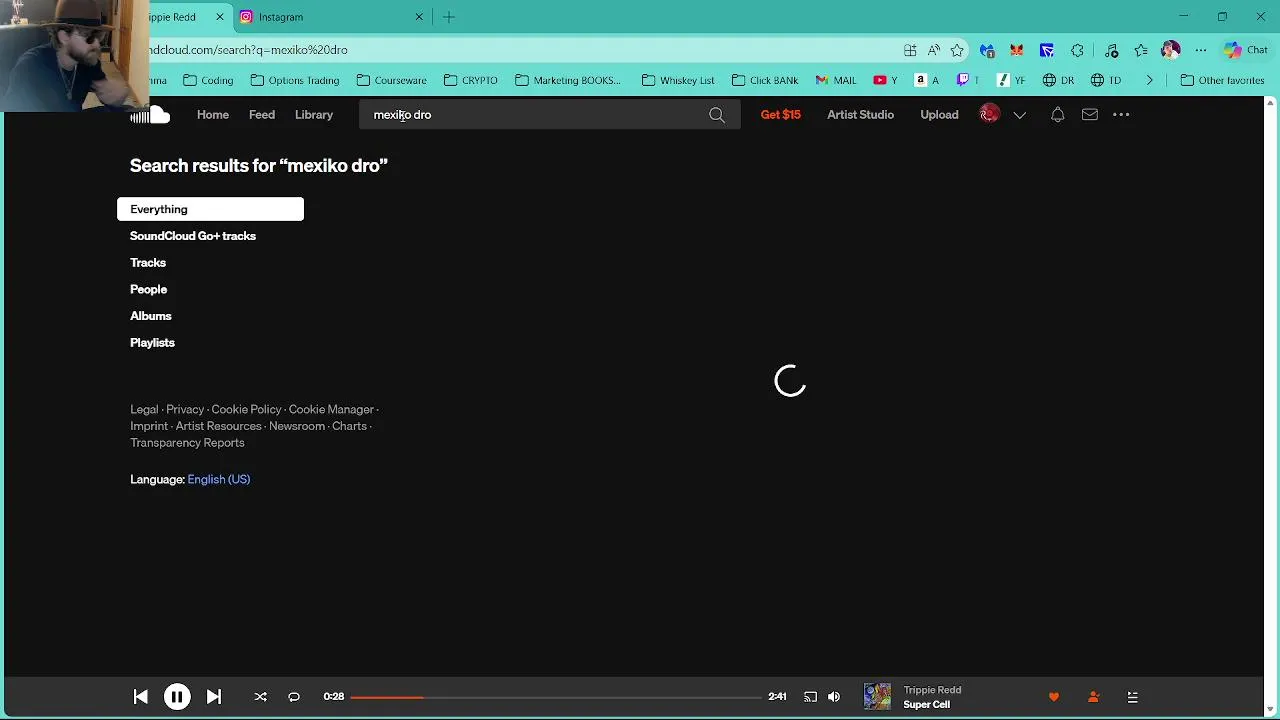The width and height of the screenshot is (1280, 720).
Task: Pause the current track
Action: 177,697
